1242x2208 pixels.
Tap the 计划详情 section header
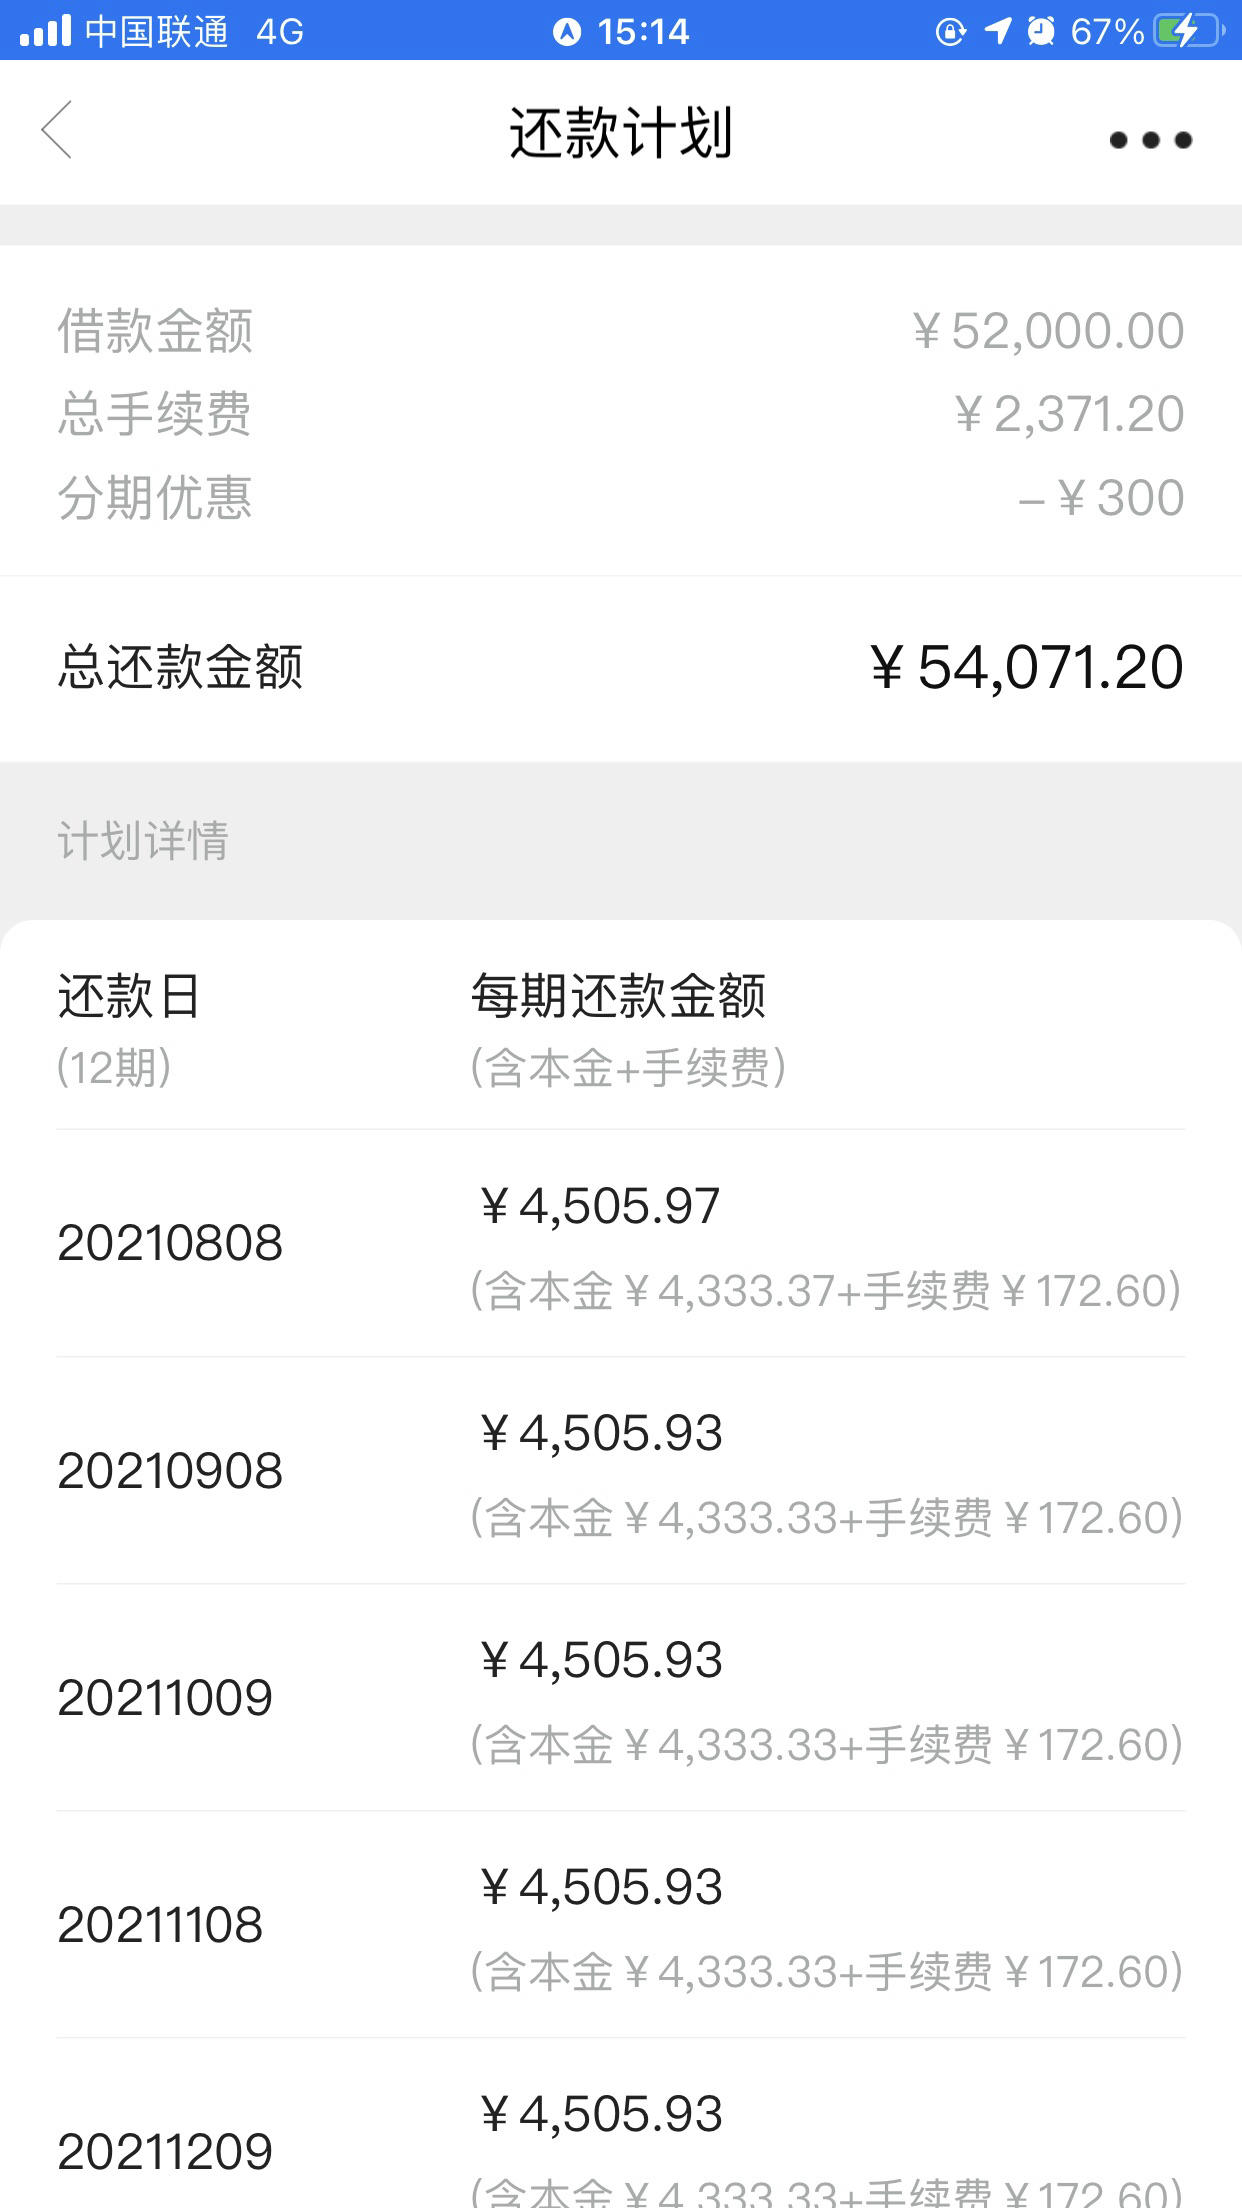click(143, 840)
